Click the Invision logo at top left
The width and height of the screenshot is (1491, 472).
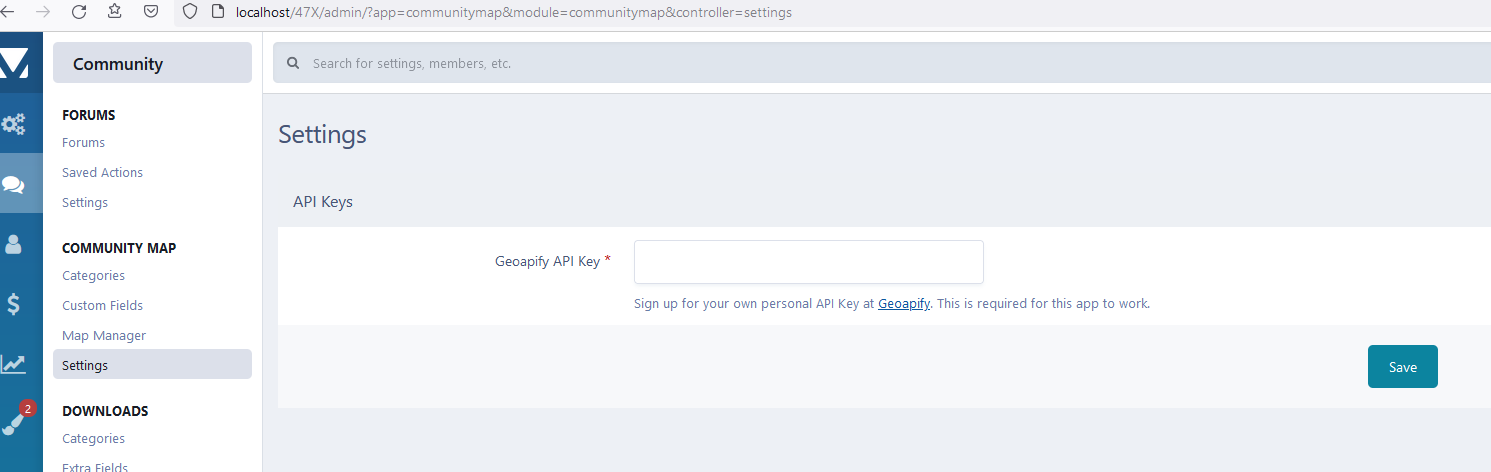click(x=14, y=63)
